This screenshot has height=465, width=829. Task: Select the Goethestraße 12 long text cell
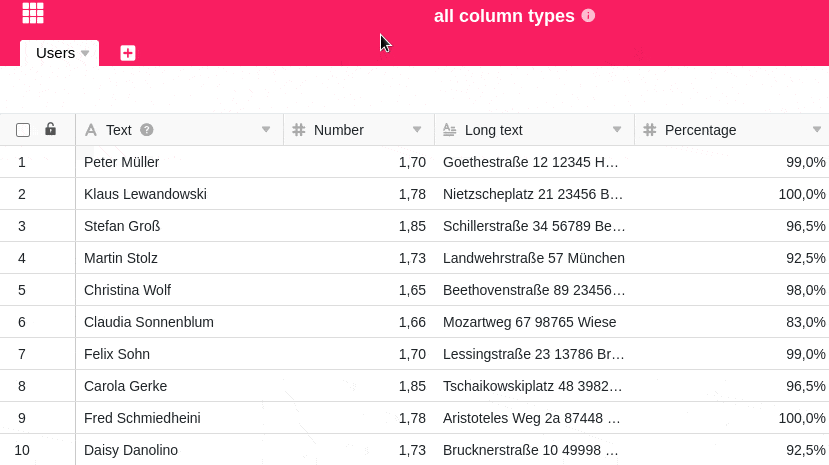(x=533, y=162)
